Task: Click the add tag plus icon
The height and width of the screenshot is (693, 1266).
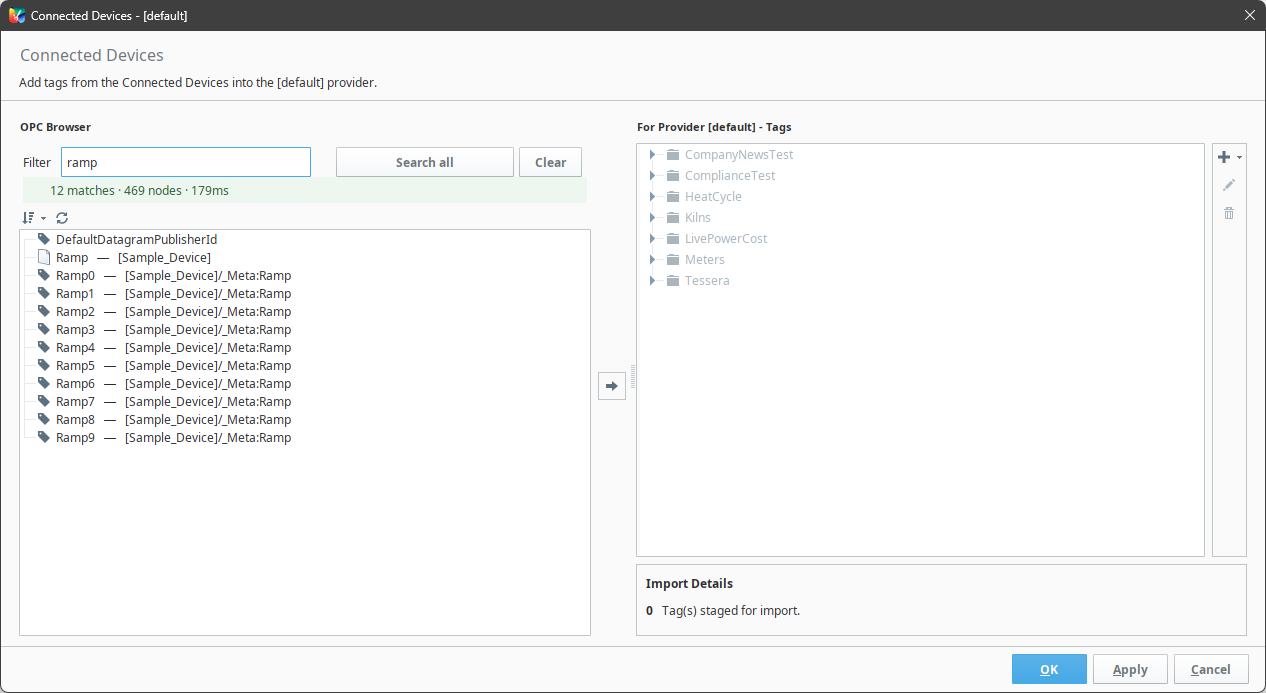Action: point(1224,157)
